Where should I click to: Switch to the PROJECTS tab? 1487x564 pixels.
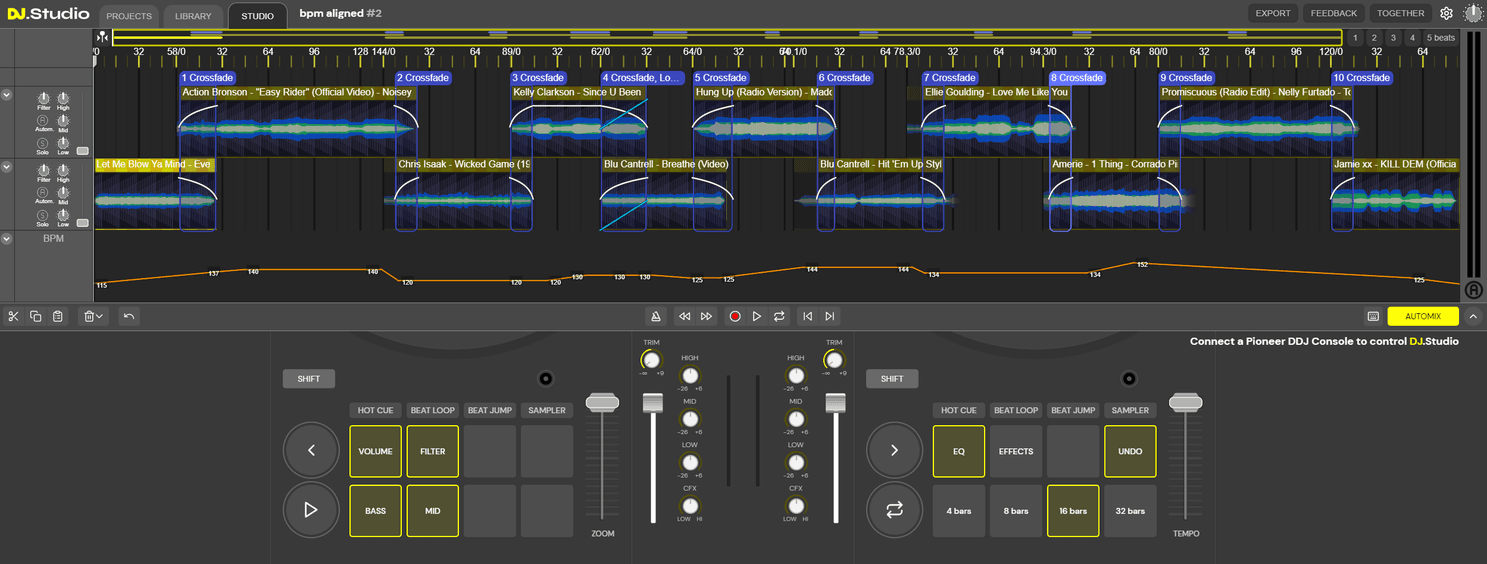129,16
